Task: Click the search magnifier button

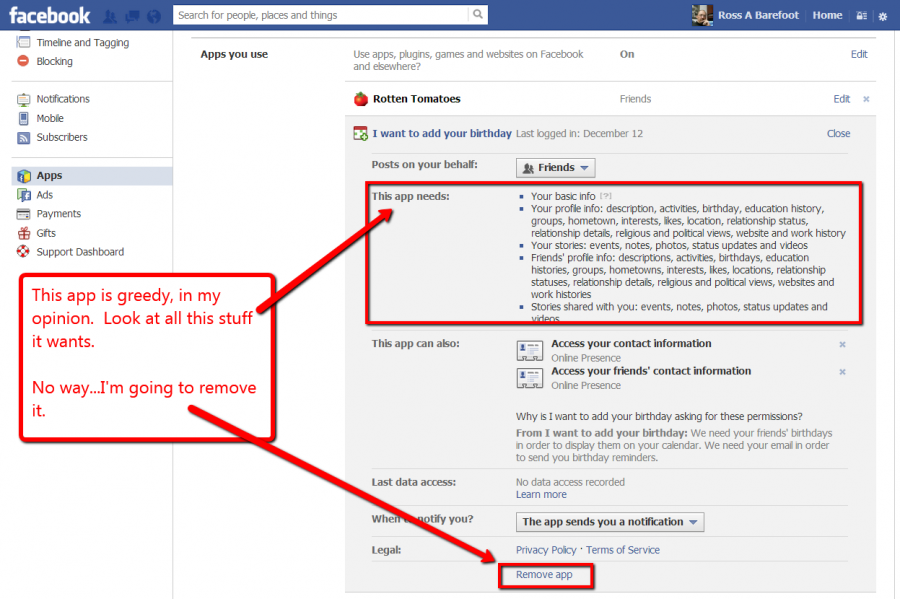Action: click(478, 15)
